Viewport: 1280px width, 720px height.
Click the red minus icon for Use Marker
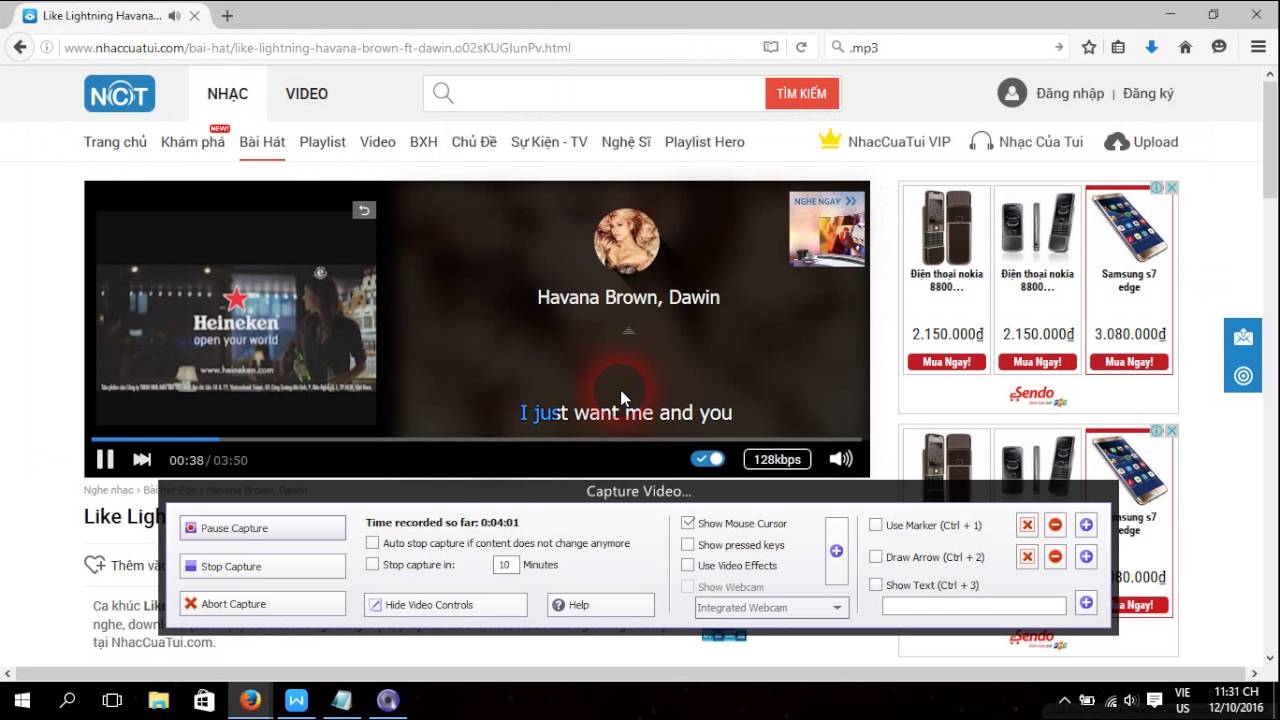tap(1055, 525)
